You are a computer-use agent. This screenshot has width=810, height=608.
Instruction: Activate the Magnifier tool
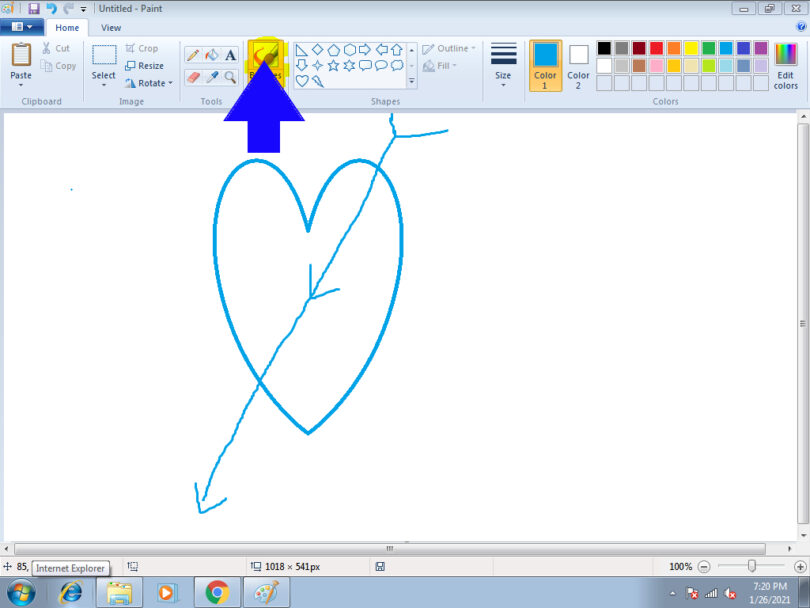(230, 76)
